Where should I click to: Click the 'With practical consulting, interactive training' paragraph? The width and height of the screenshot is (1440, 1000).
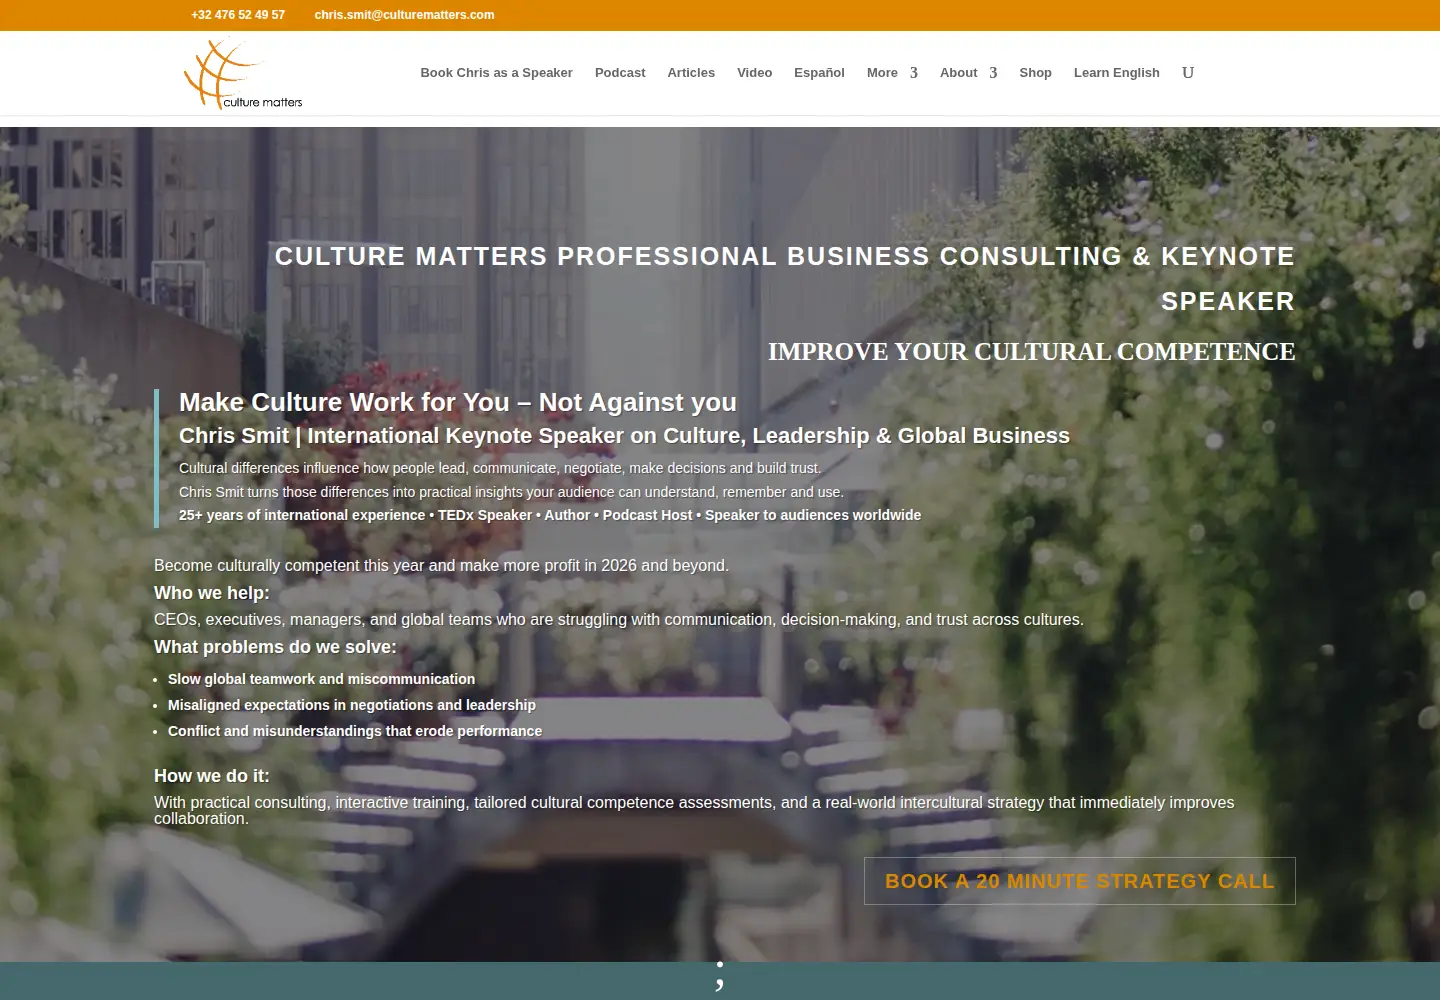(x=694, y=810)
